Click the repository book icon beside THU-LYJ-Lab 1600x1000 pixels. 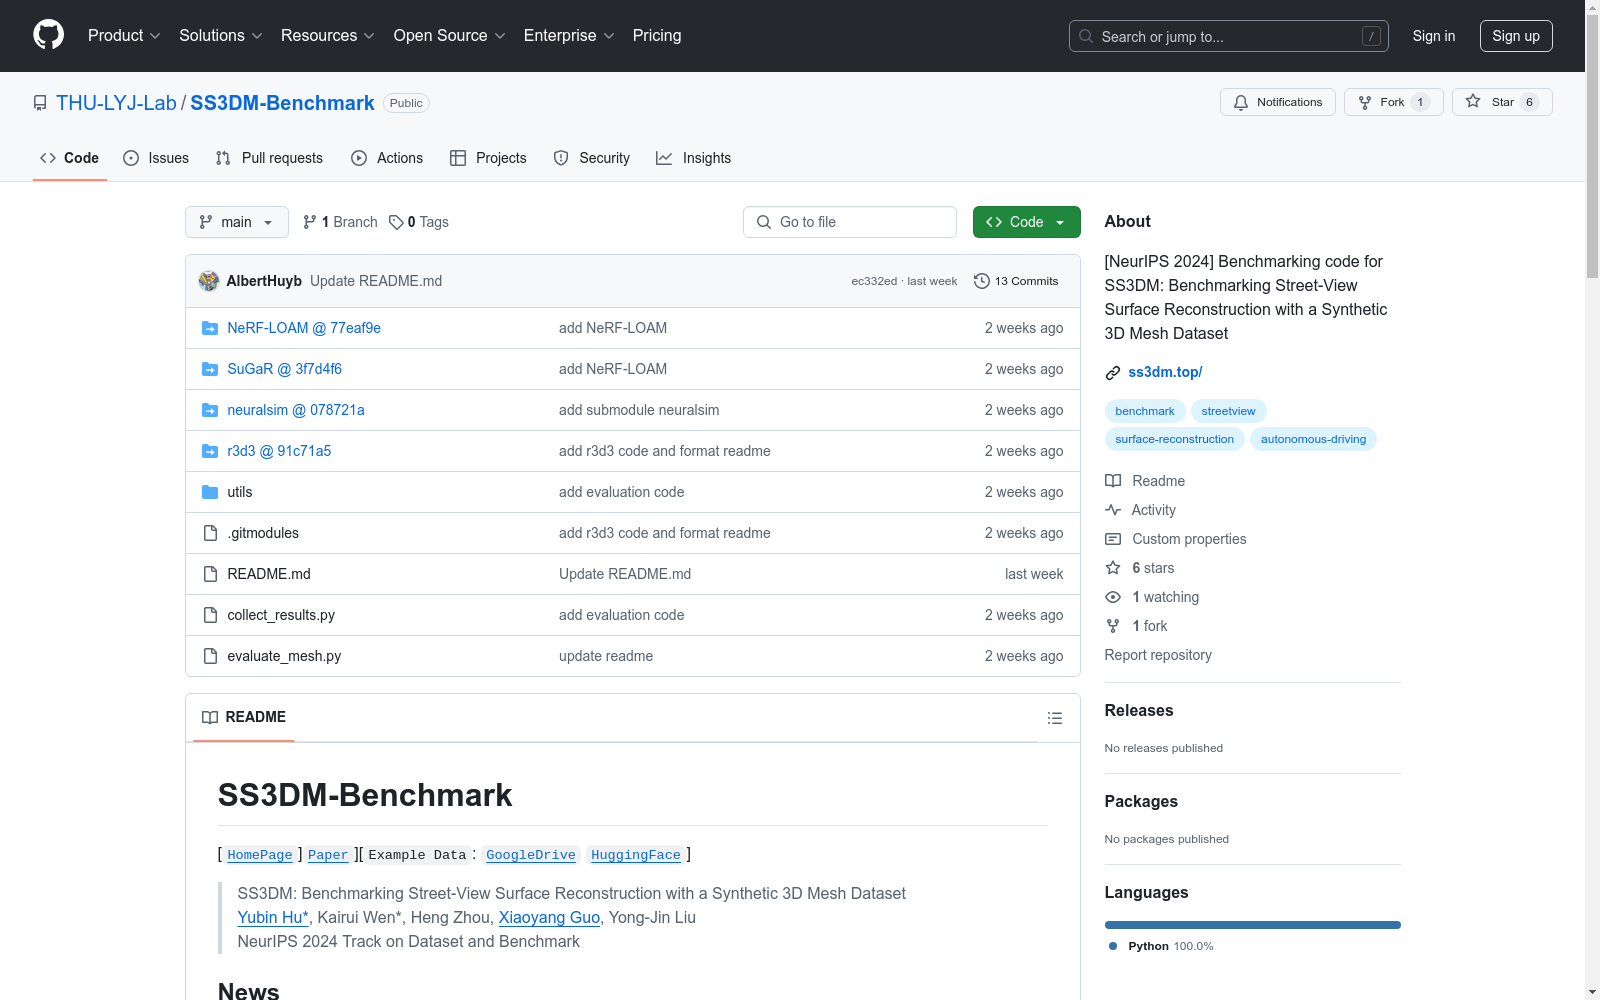[40, 103]
